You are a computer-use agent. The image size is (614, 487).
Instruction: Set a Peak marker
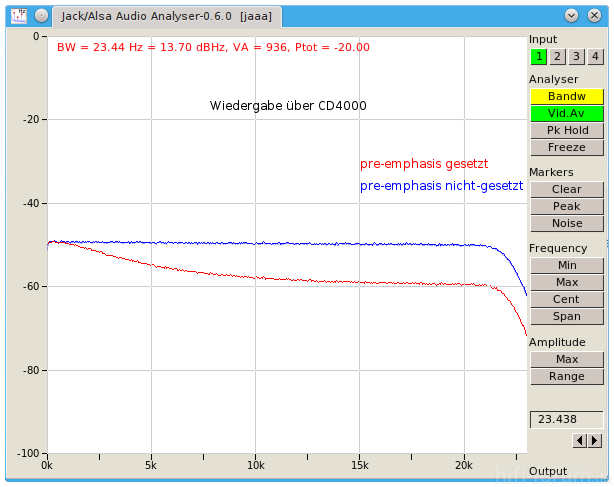point(567,206)
